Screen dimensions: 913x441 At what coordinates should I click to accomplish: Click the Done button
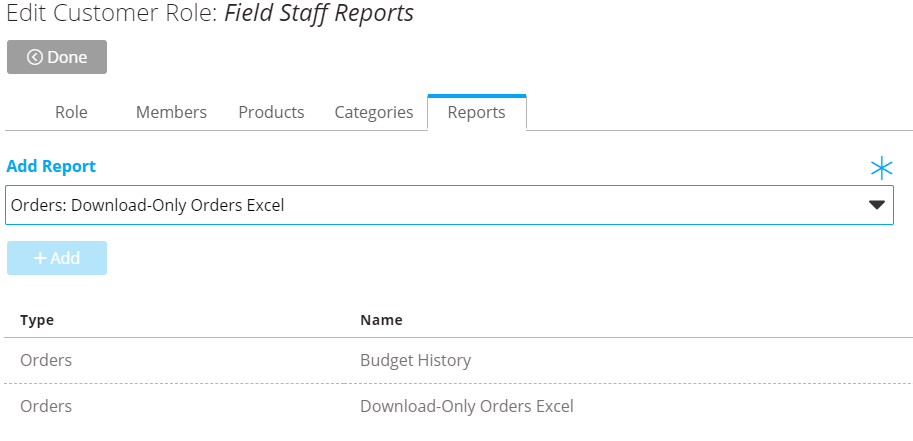56,57
